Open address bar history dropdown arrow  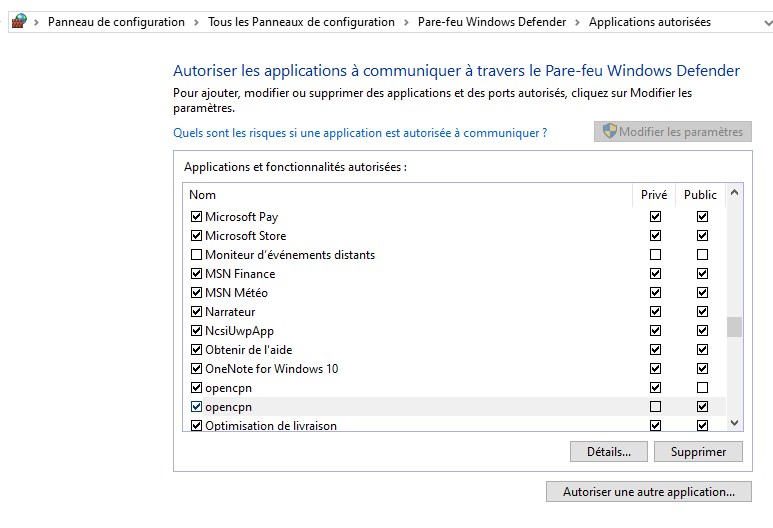[x=767, y=23]
